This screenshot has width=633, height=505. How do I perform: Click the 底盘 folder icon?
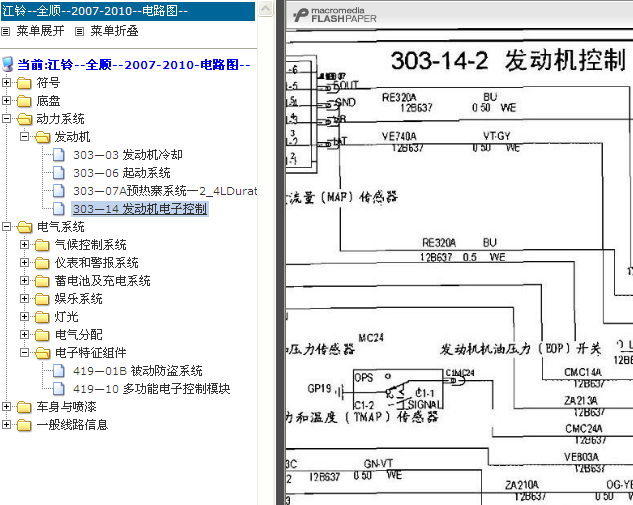coord(24,101)
